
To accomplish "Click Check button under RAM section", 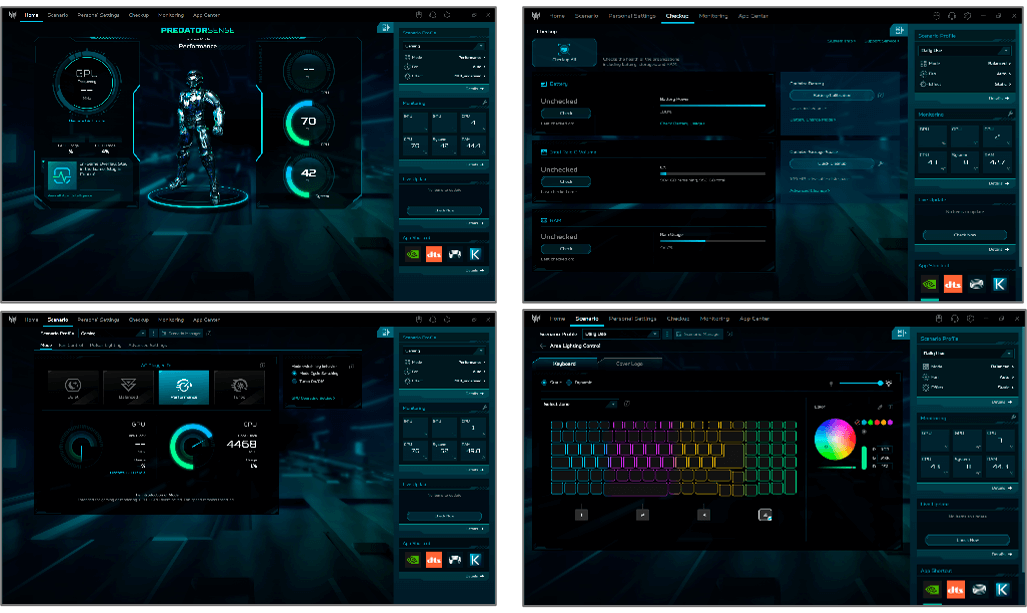I will (566, 249).
